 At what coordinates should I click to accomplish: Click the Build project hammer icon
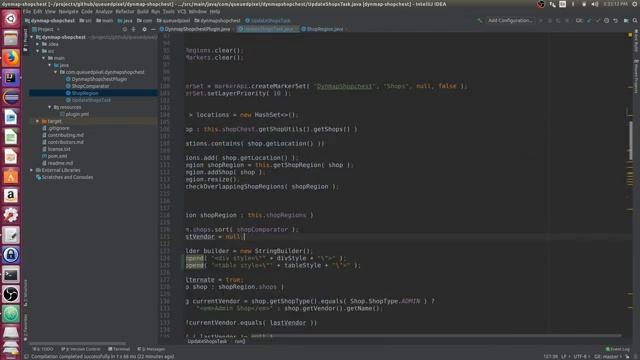pos(480,20)
